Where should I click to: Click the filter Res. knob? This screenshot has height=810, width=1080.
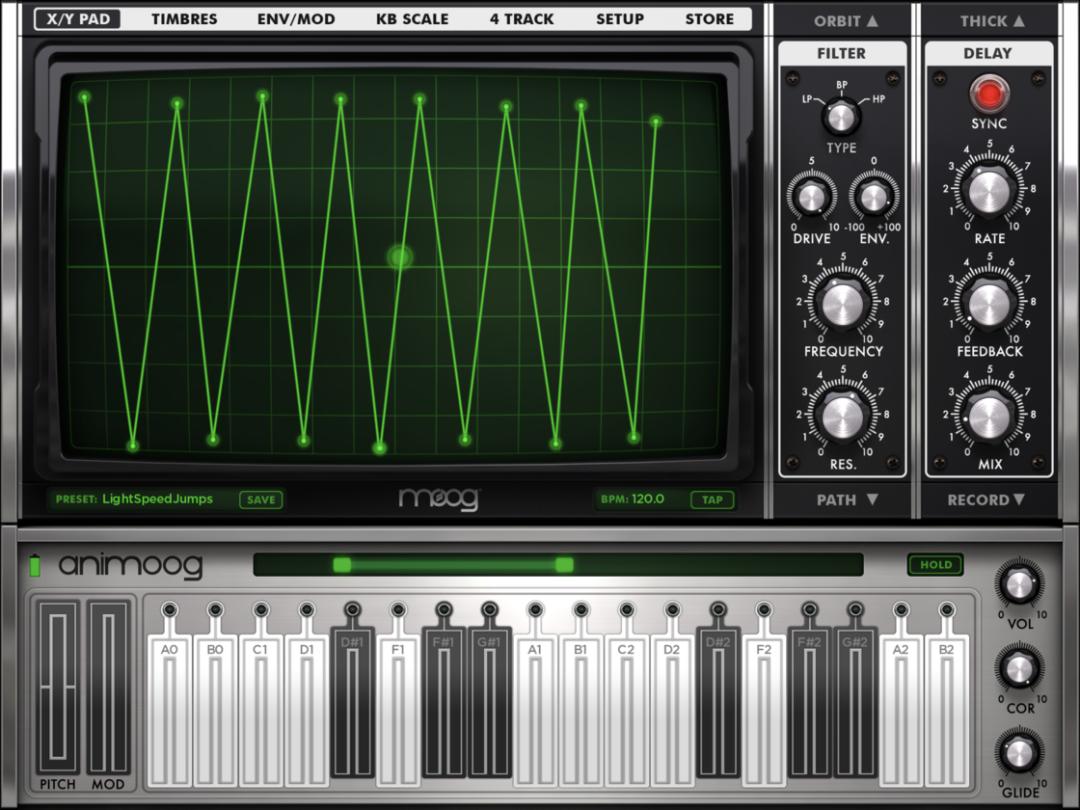pos(843,414)
